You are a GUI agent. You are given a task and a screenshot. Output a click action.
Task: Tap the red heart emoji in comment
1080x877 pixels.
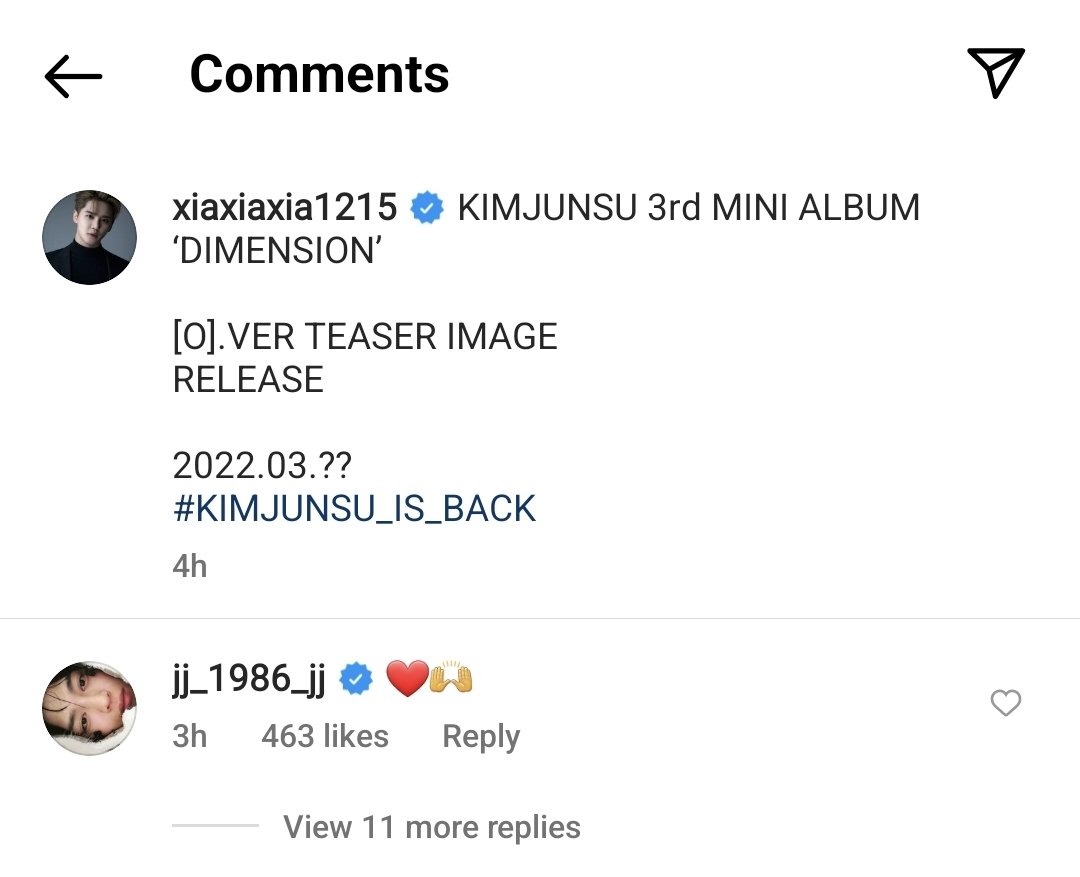(x=407, y=679)
